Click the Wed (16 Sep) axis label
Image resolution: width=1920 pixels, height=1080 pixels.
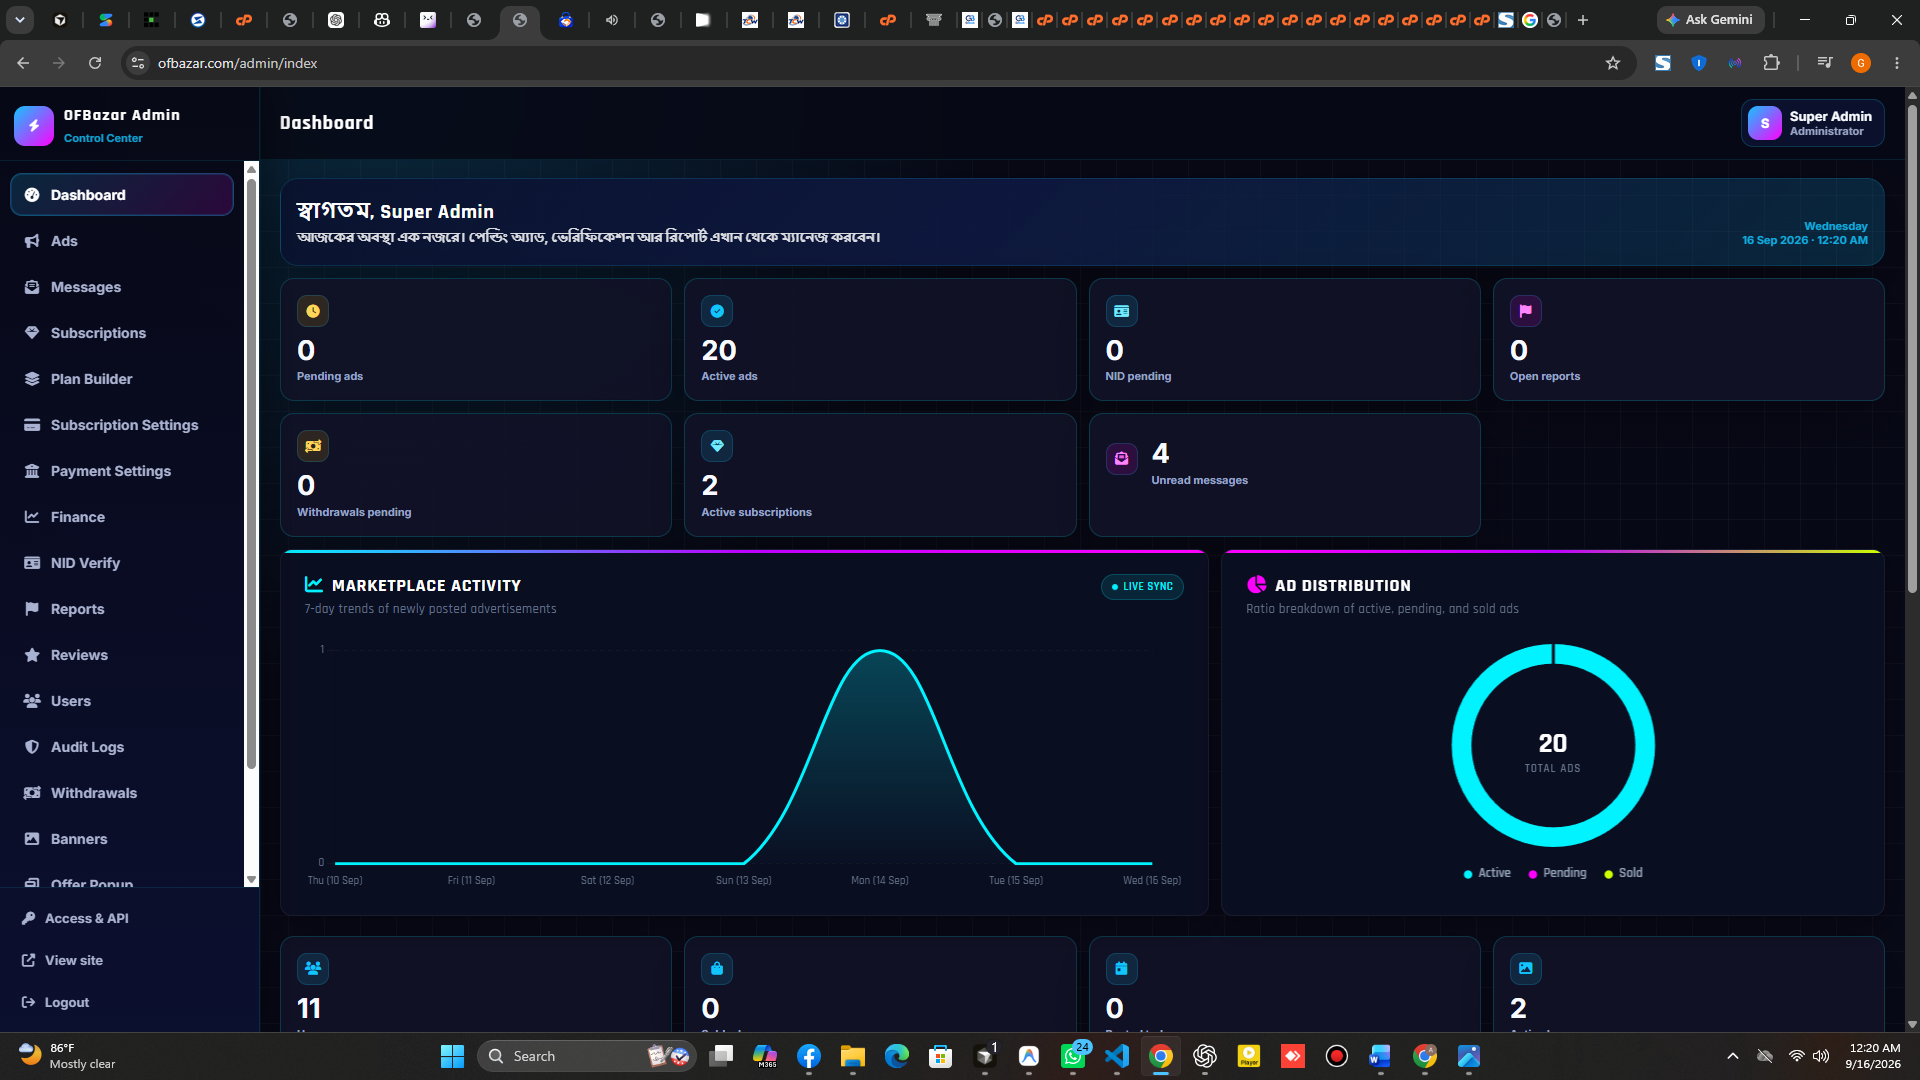[1151, 881]
